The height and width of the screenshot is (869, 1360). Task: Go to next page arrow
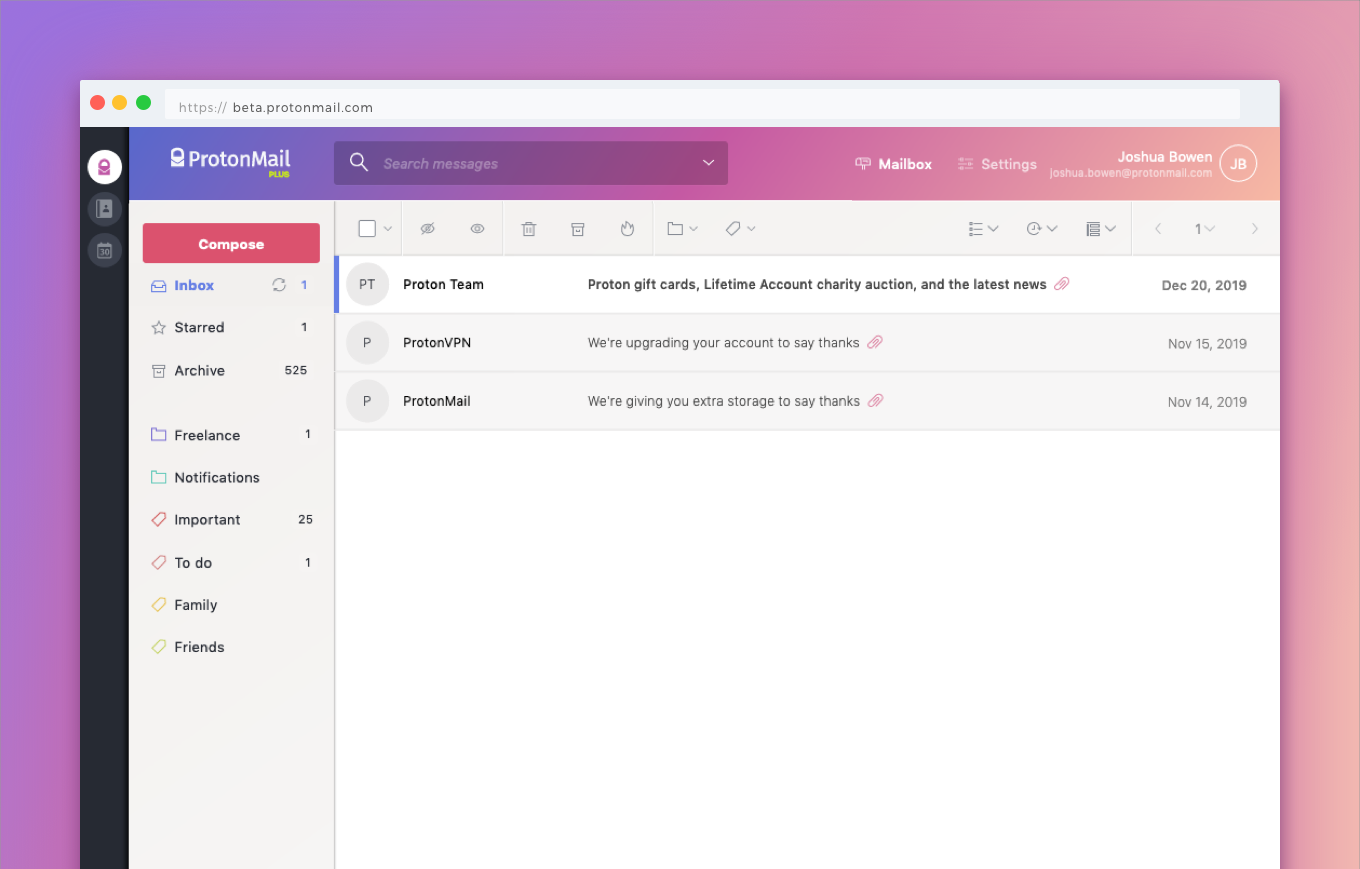(1255, 229)
